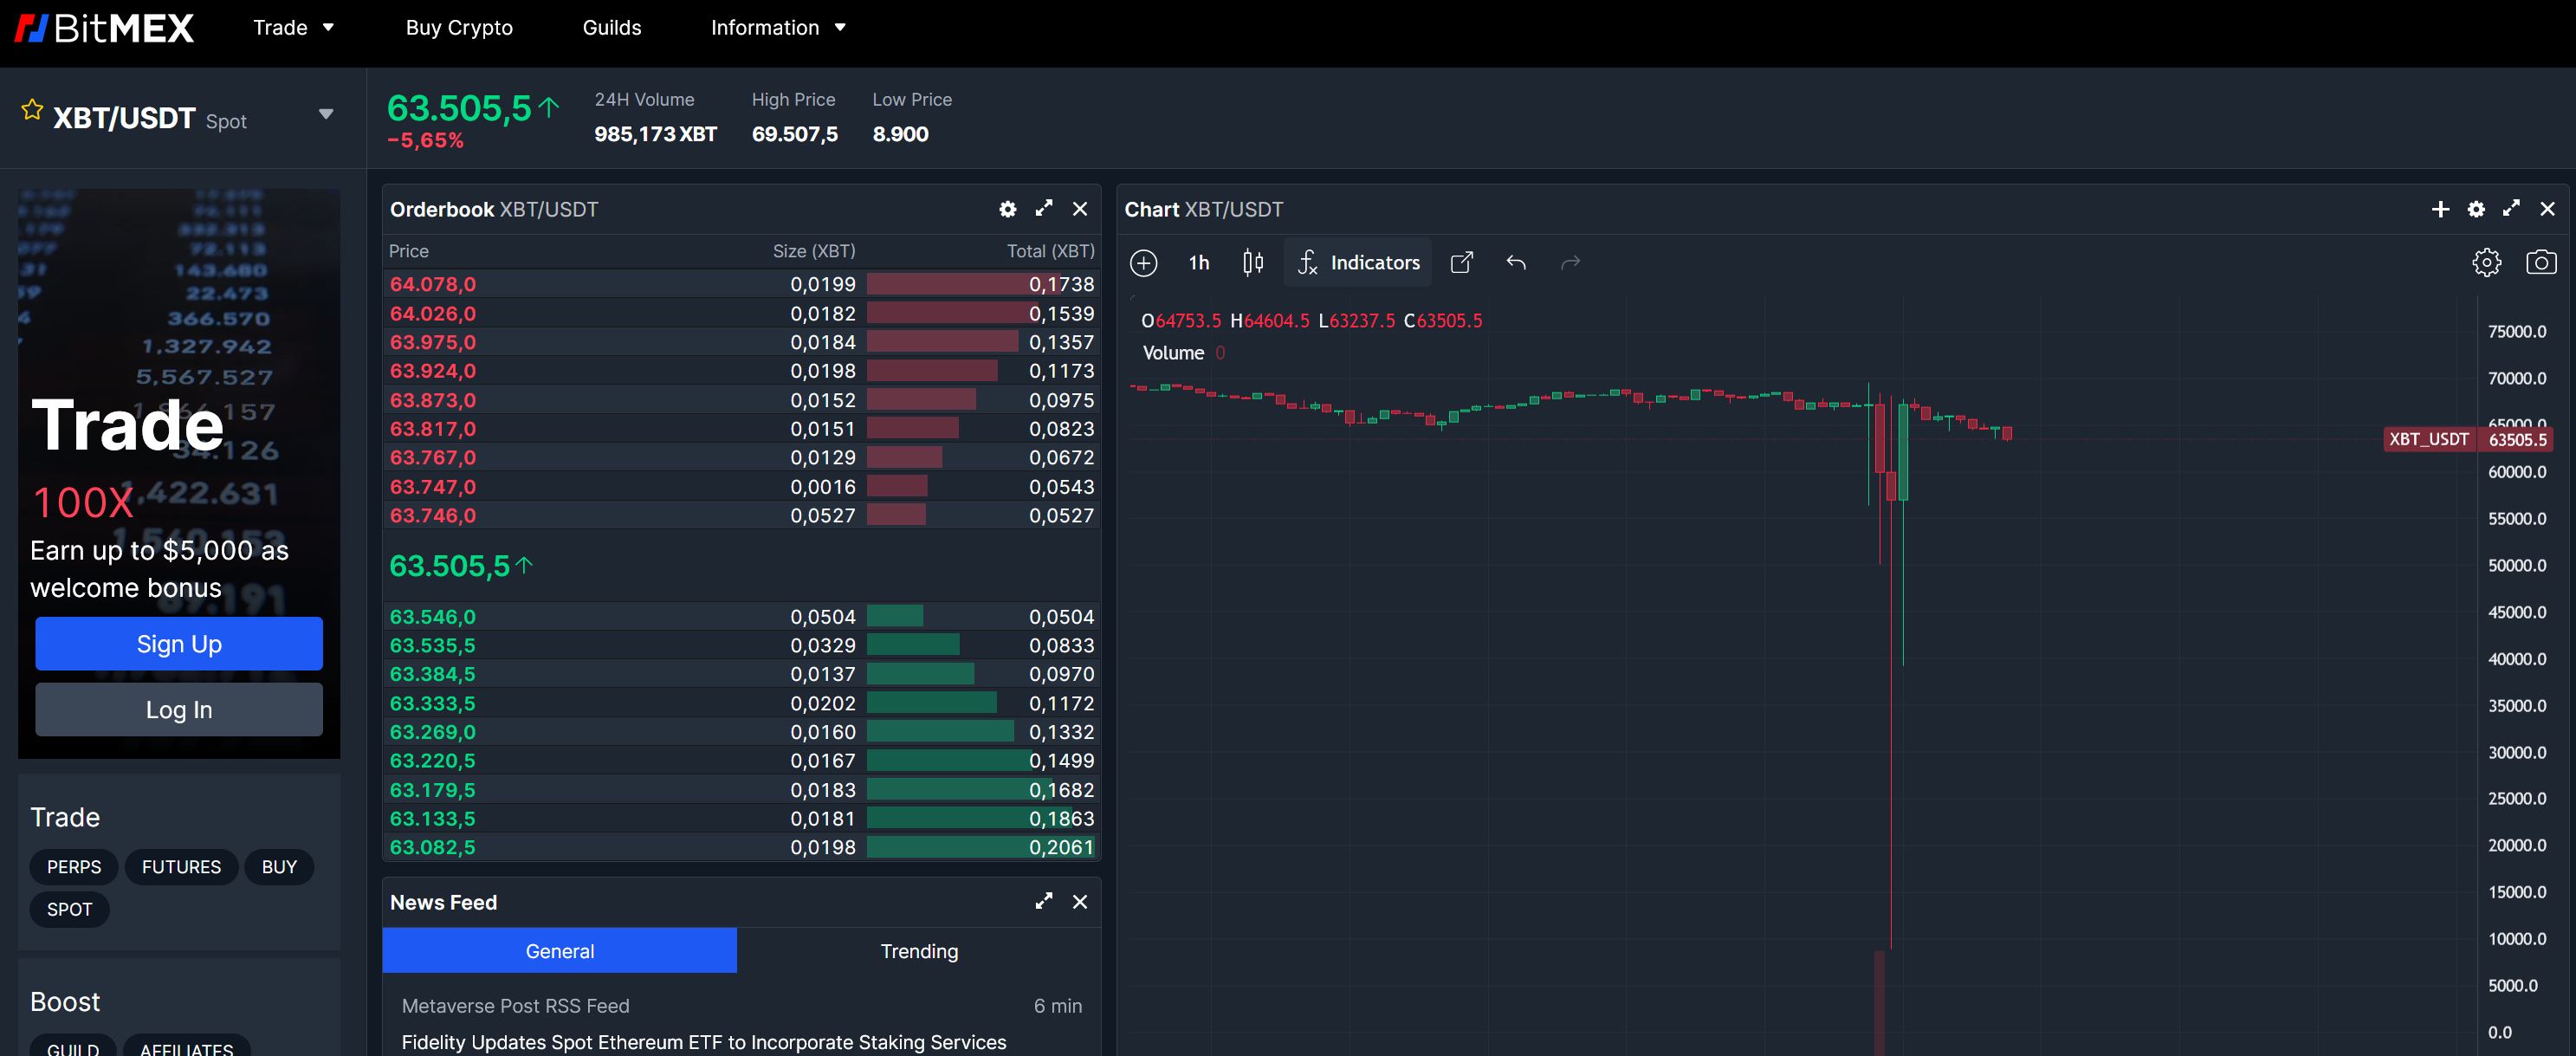Click the Sign Up button
Image resolution: width=2576 pixels, height=1056 pixels.
(x=179, y=644)
